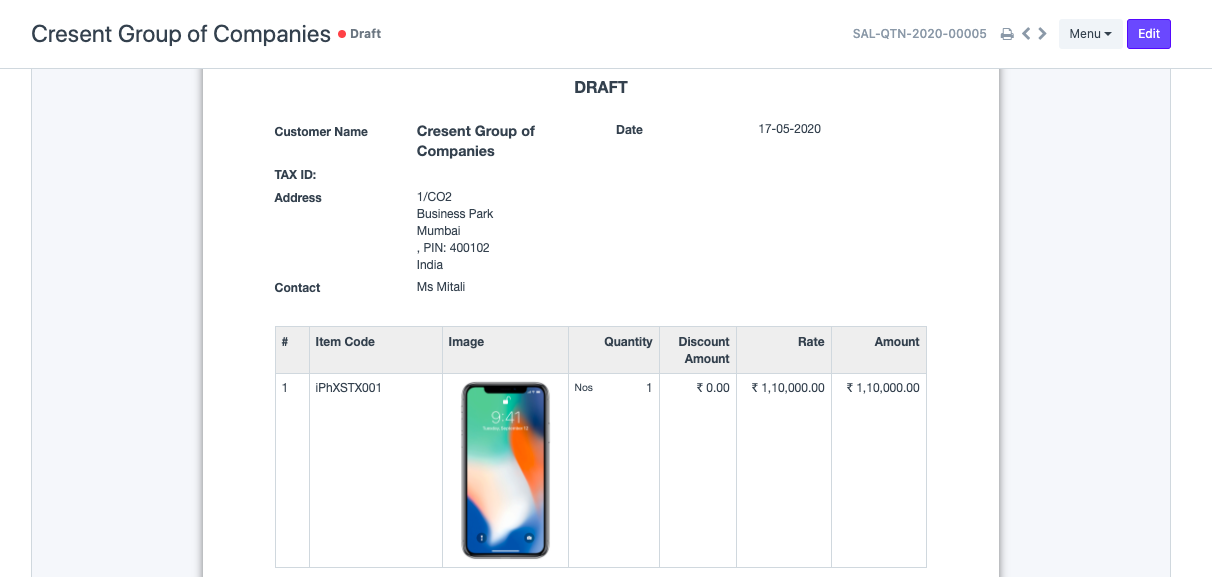The height and width of the screenshot is (577, 1212).
Task: Click the customer name in the quotation
Action: 475,141
